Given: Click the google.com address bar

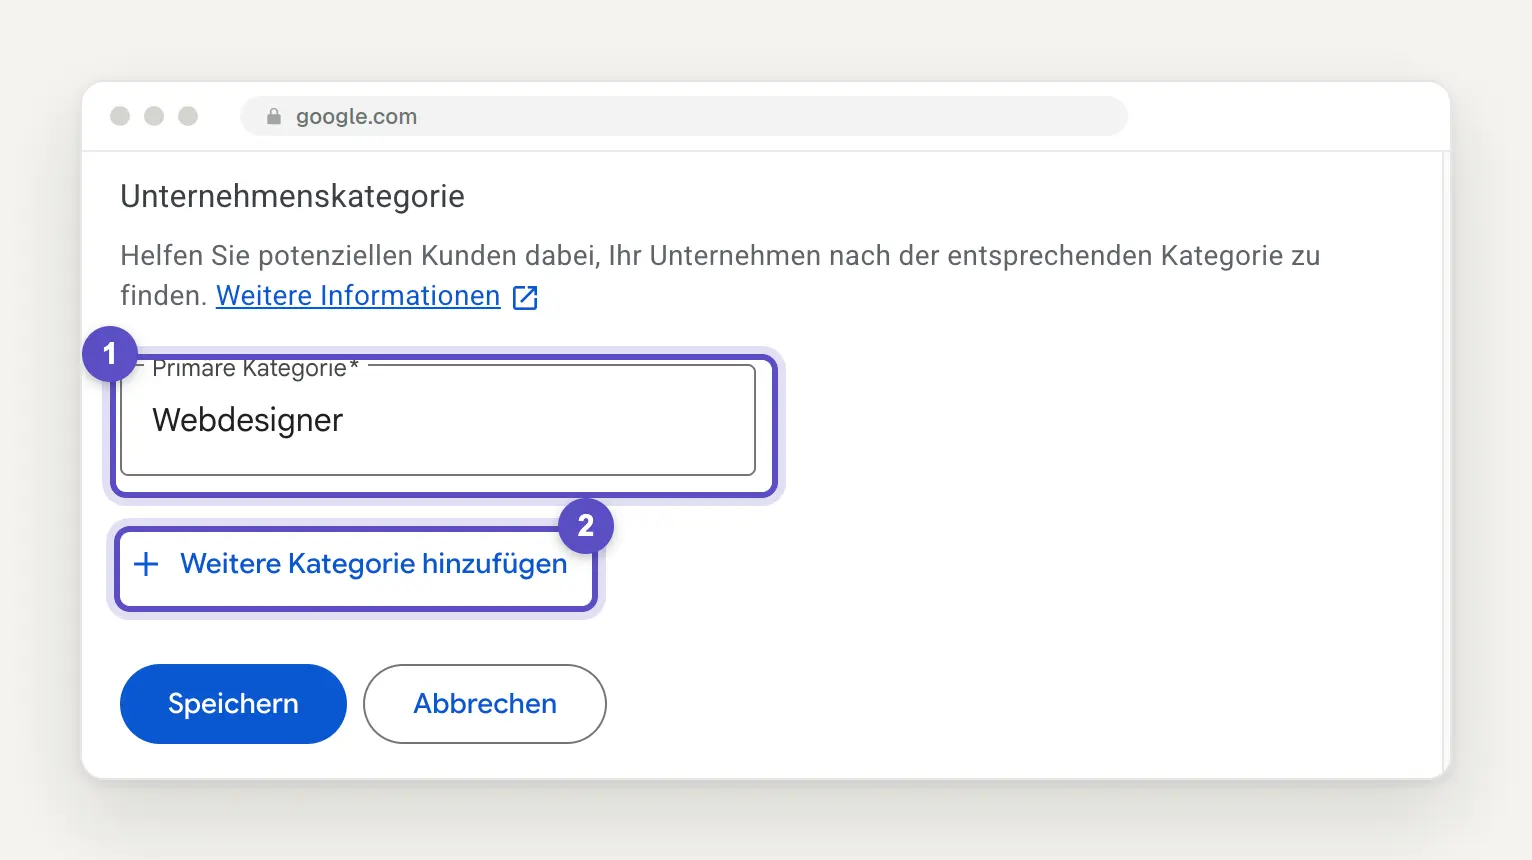Looking at the screenshot, I should point(684,116).
